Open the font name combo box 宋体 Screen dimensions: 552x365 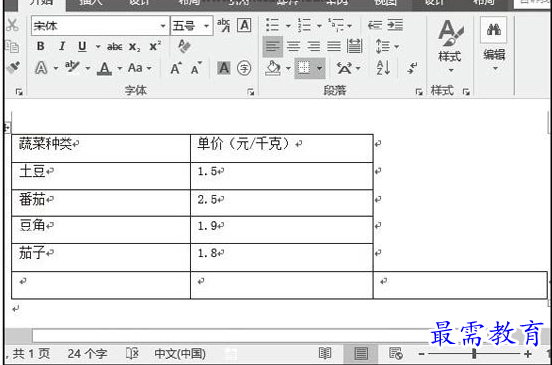click(x=100, y=26)
